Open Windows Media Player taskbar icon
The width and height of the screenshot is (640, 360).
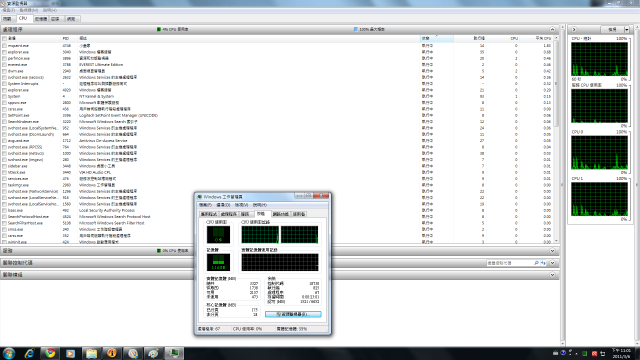click(x=71, y=353)
